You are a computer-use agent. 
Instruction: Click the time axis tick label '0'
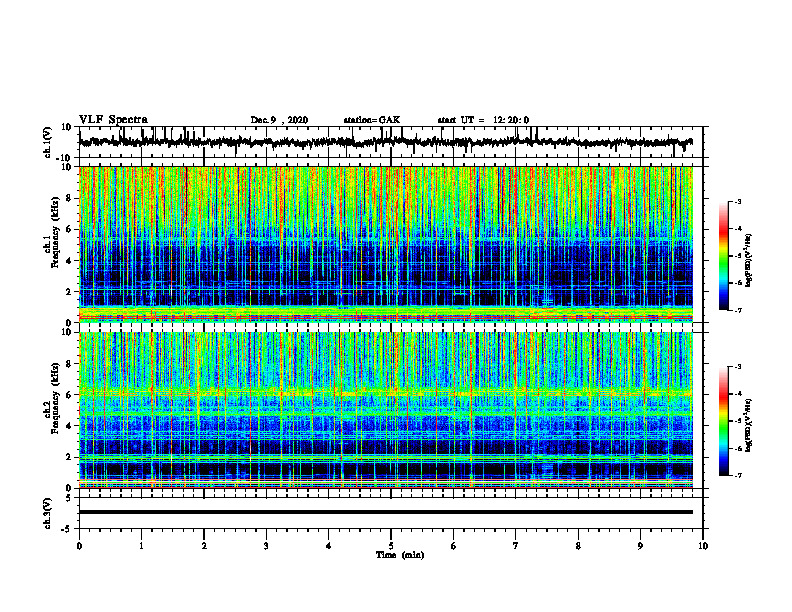[79, 546]
